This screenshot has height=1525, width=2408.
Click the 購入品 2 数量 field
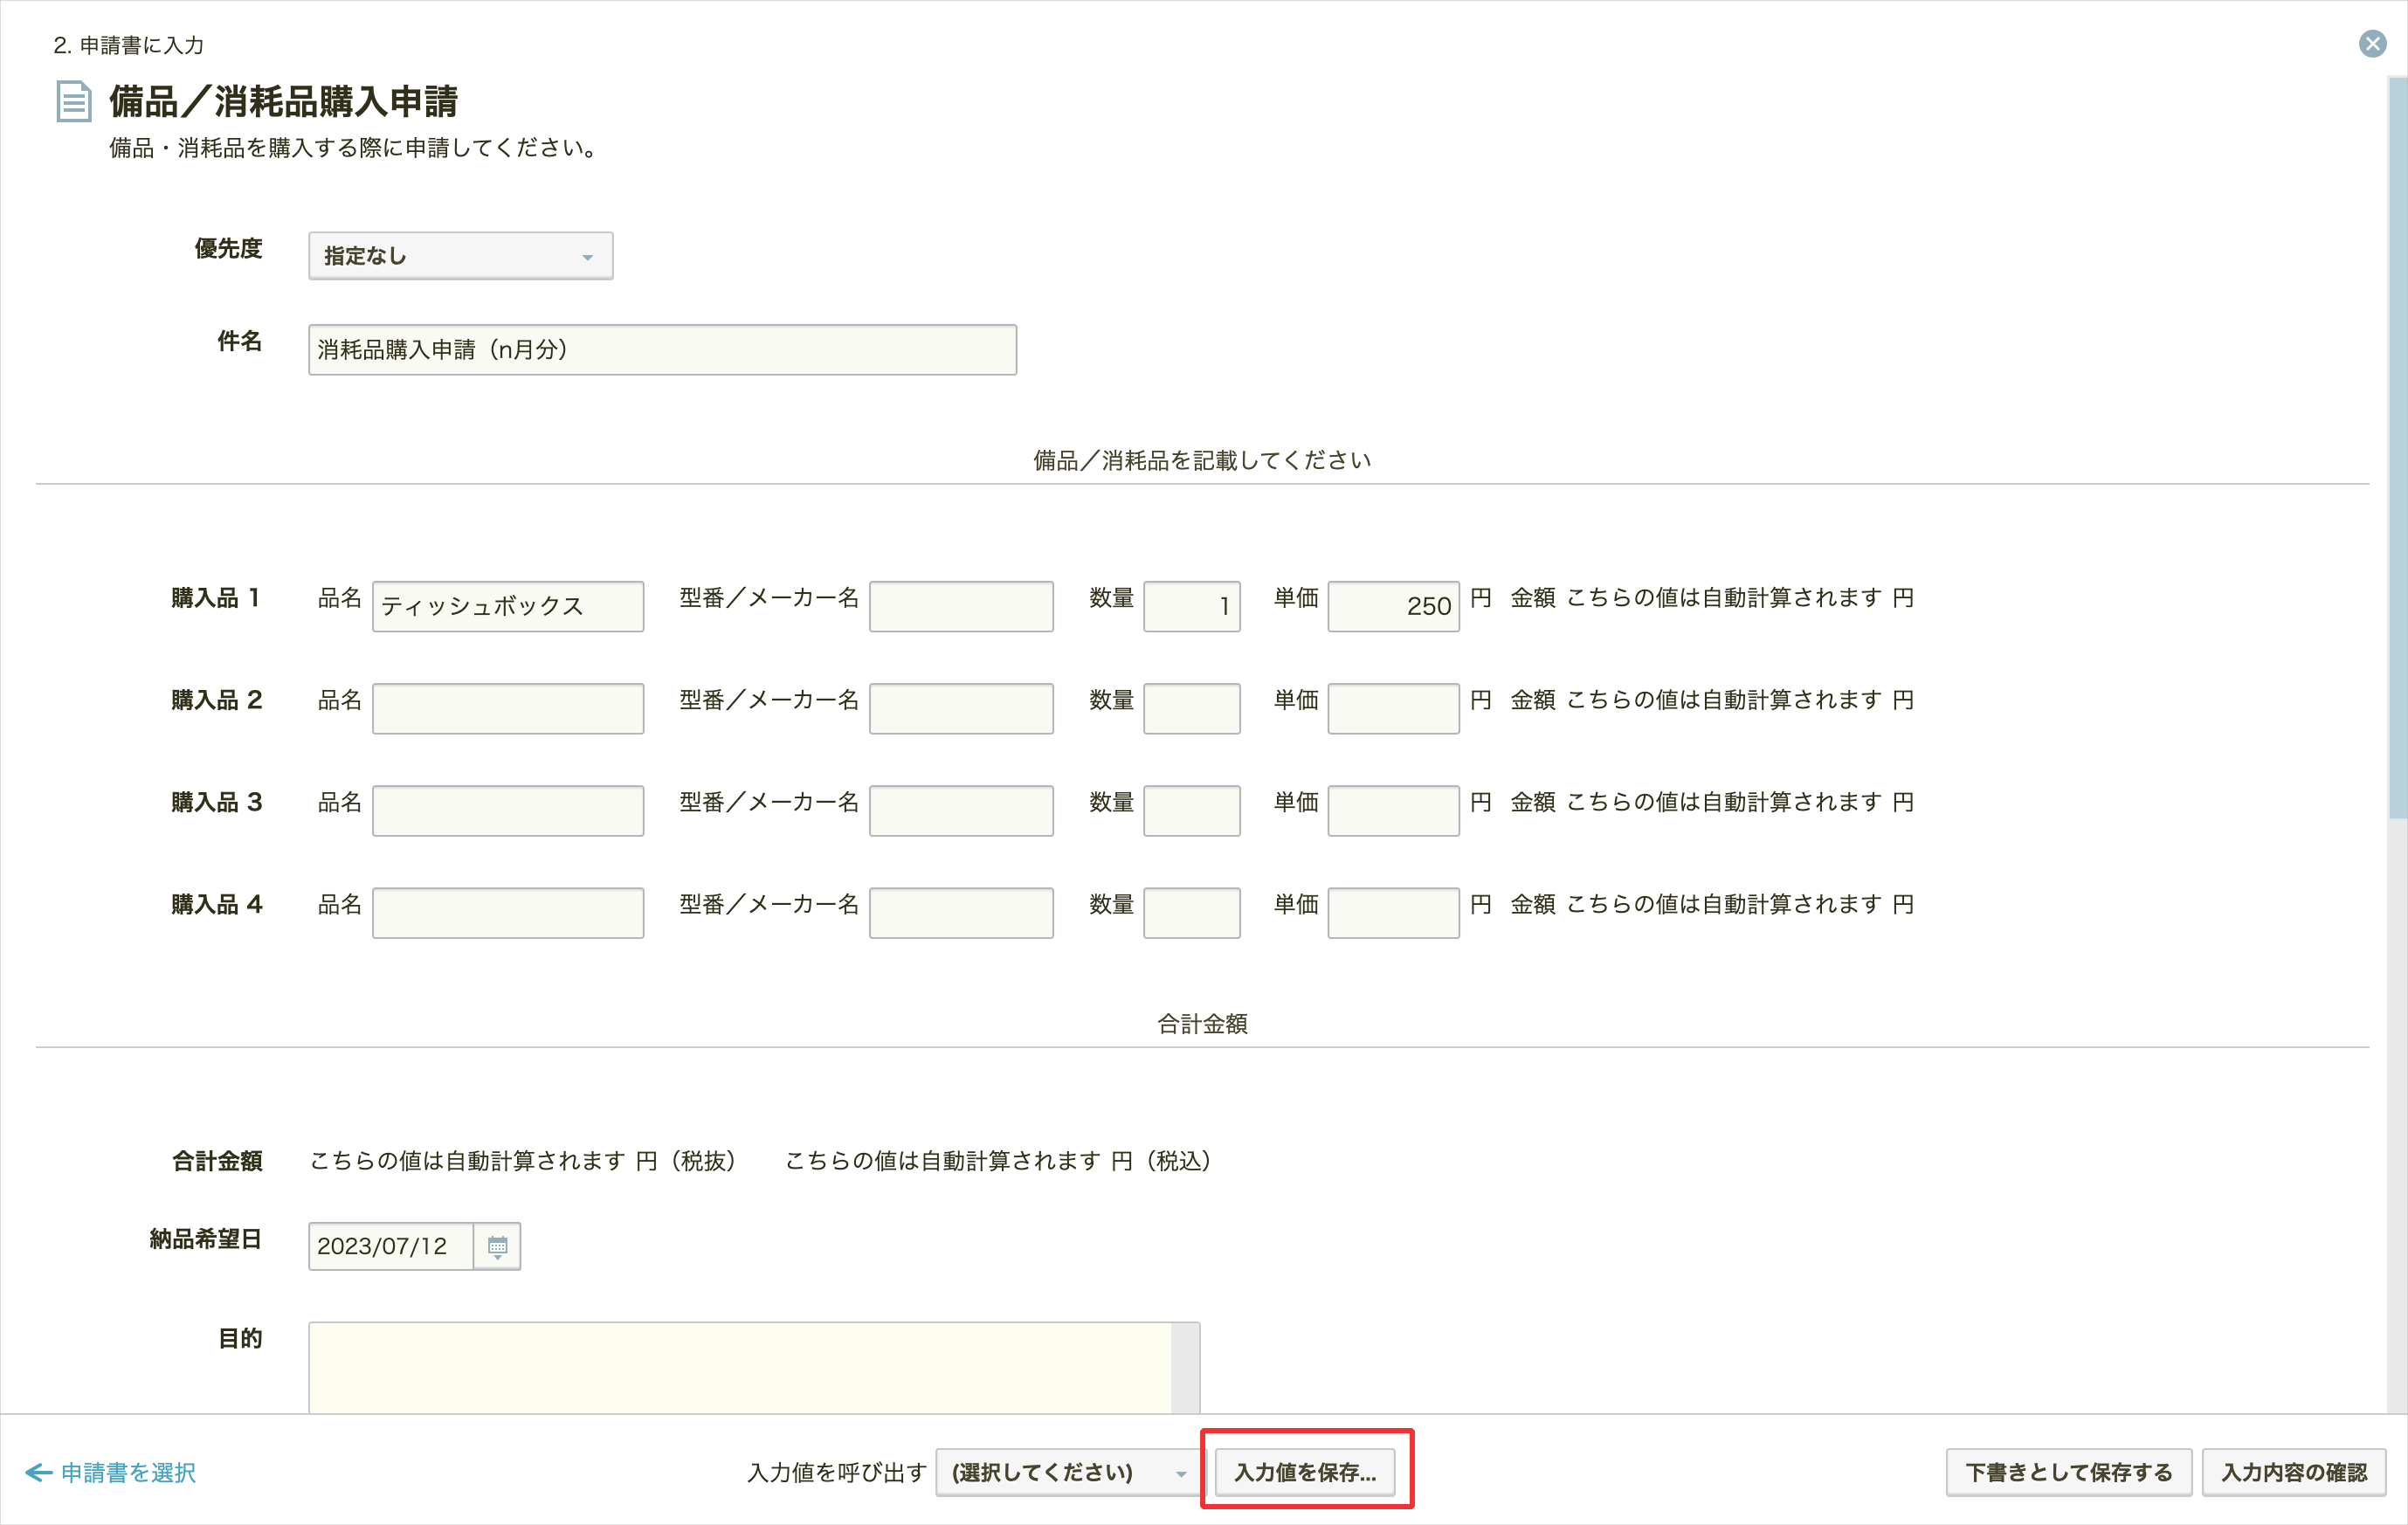(x=1192, y=708)
